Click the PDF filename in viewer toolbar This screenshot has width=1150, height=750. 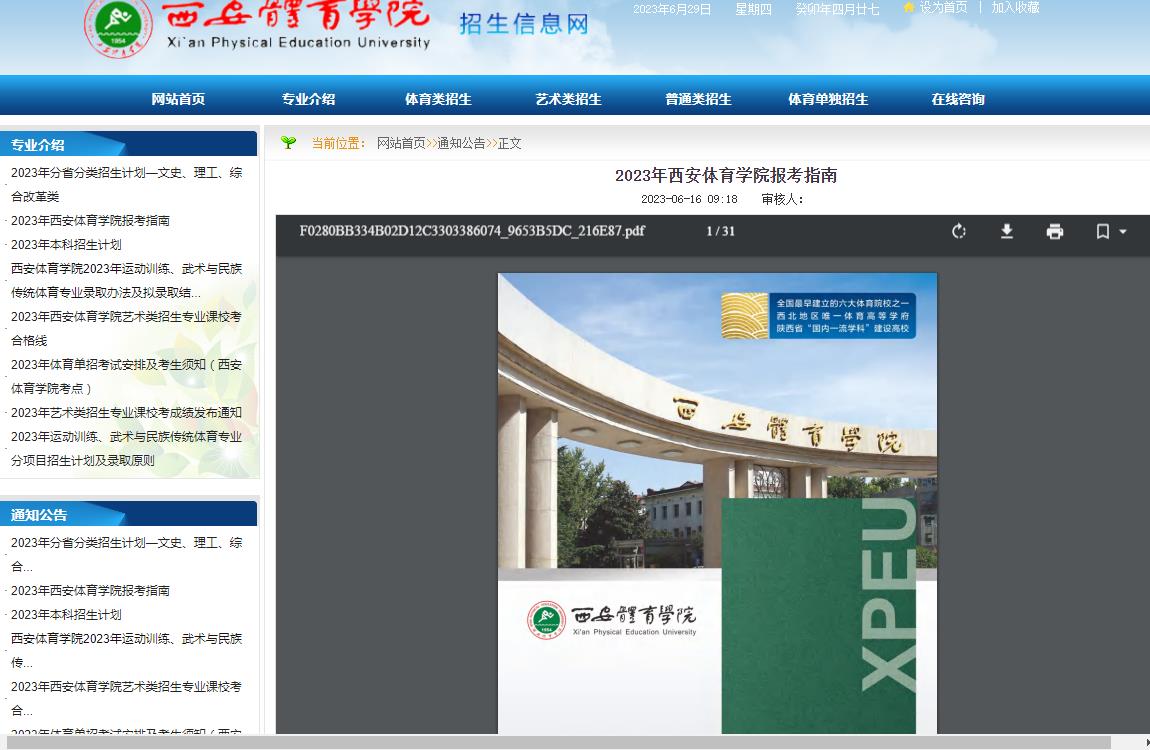472,231
